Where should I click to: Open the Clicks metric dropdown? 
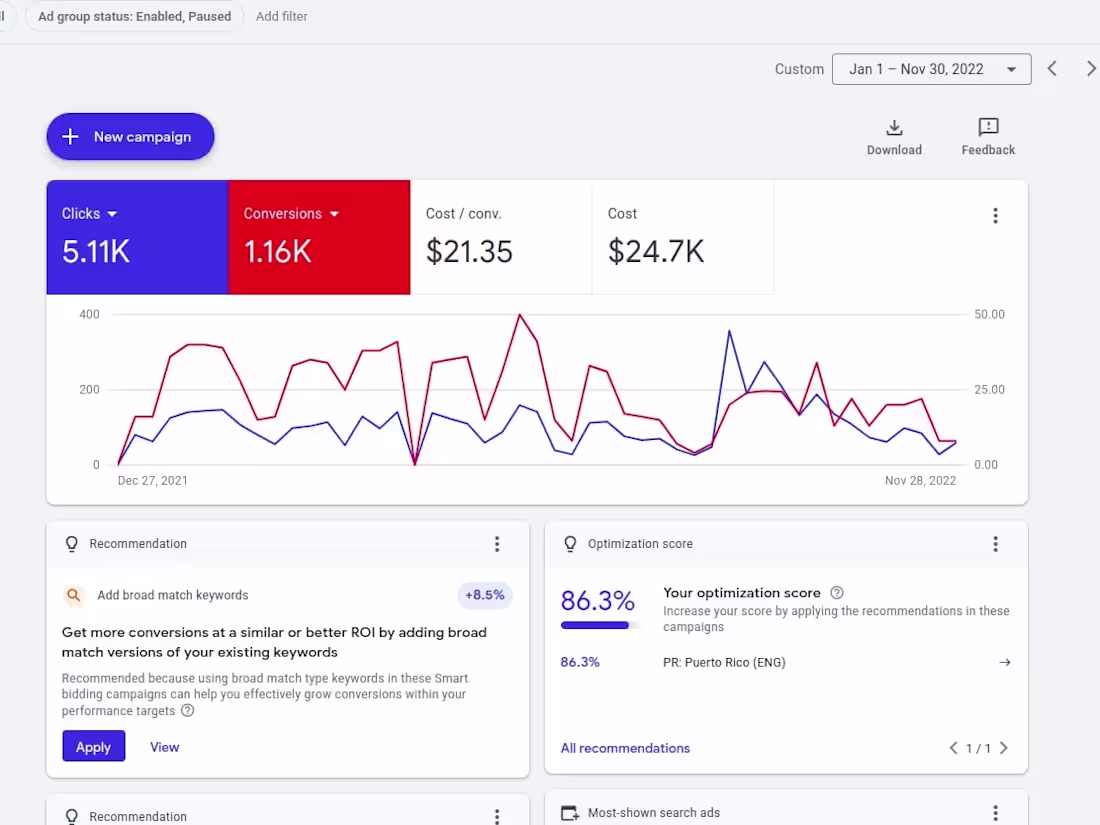(112, 213)
